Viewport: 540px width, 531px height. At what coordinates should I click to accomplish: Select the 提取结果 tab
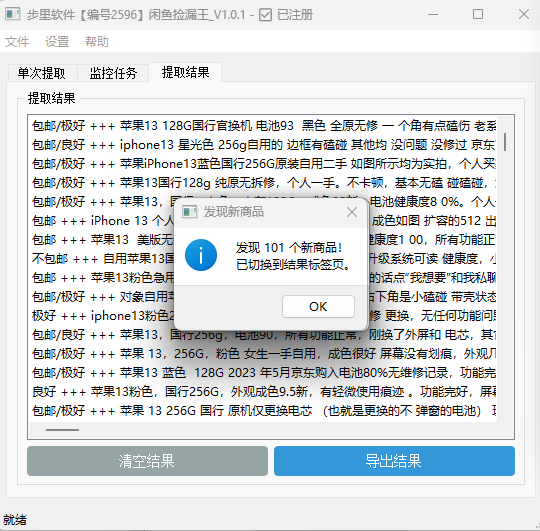(x=185, y=72)
